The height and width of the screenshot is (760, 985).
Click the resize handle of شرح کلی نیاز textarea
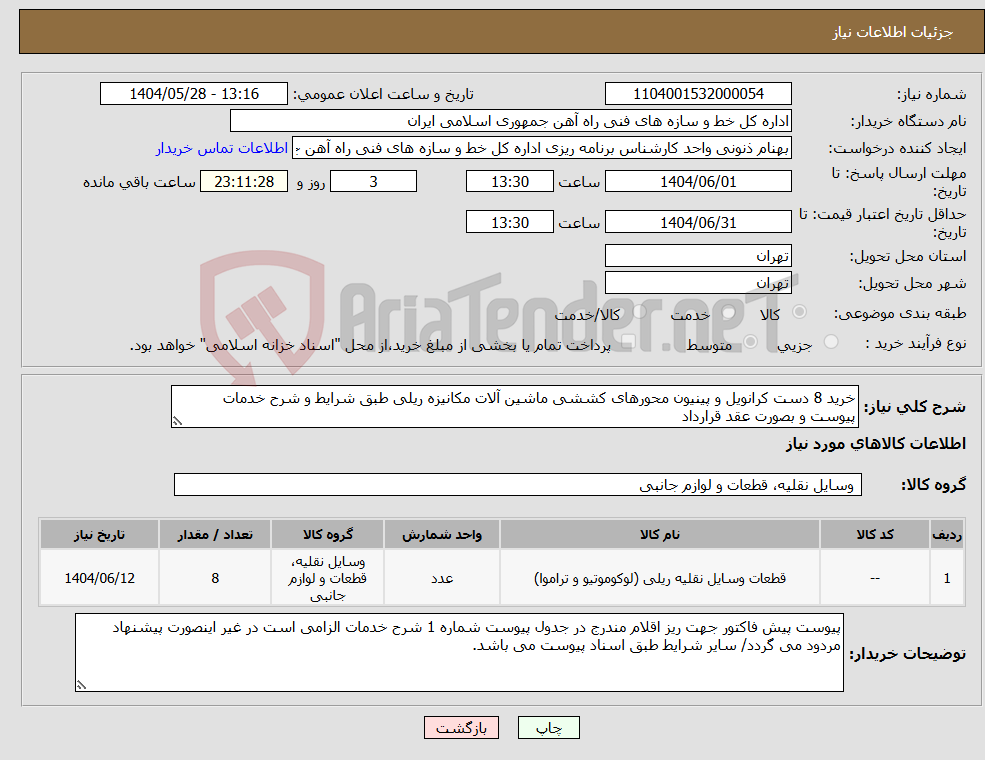[x=177, y=422]
